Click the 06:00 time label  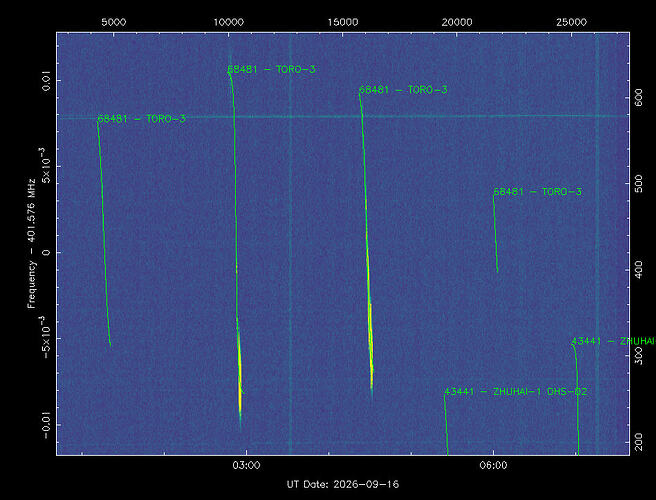[x=494, y=465]
